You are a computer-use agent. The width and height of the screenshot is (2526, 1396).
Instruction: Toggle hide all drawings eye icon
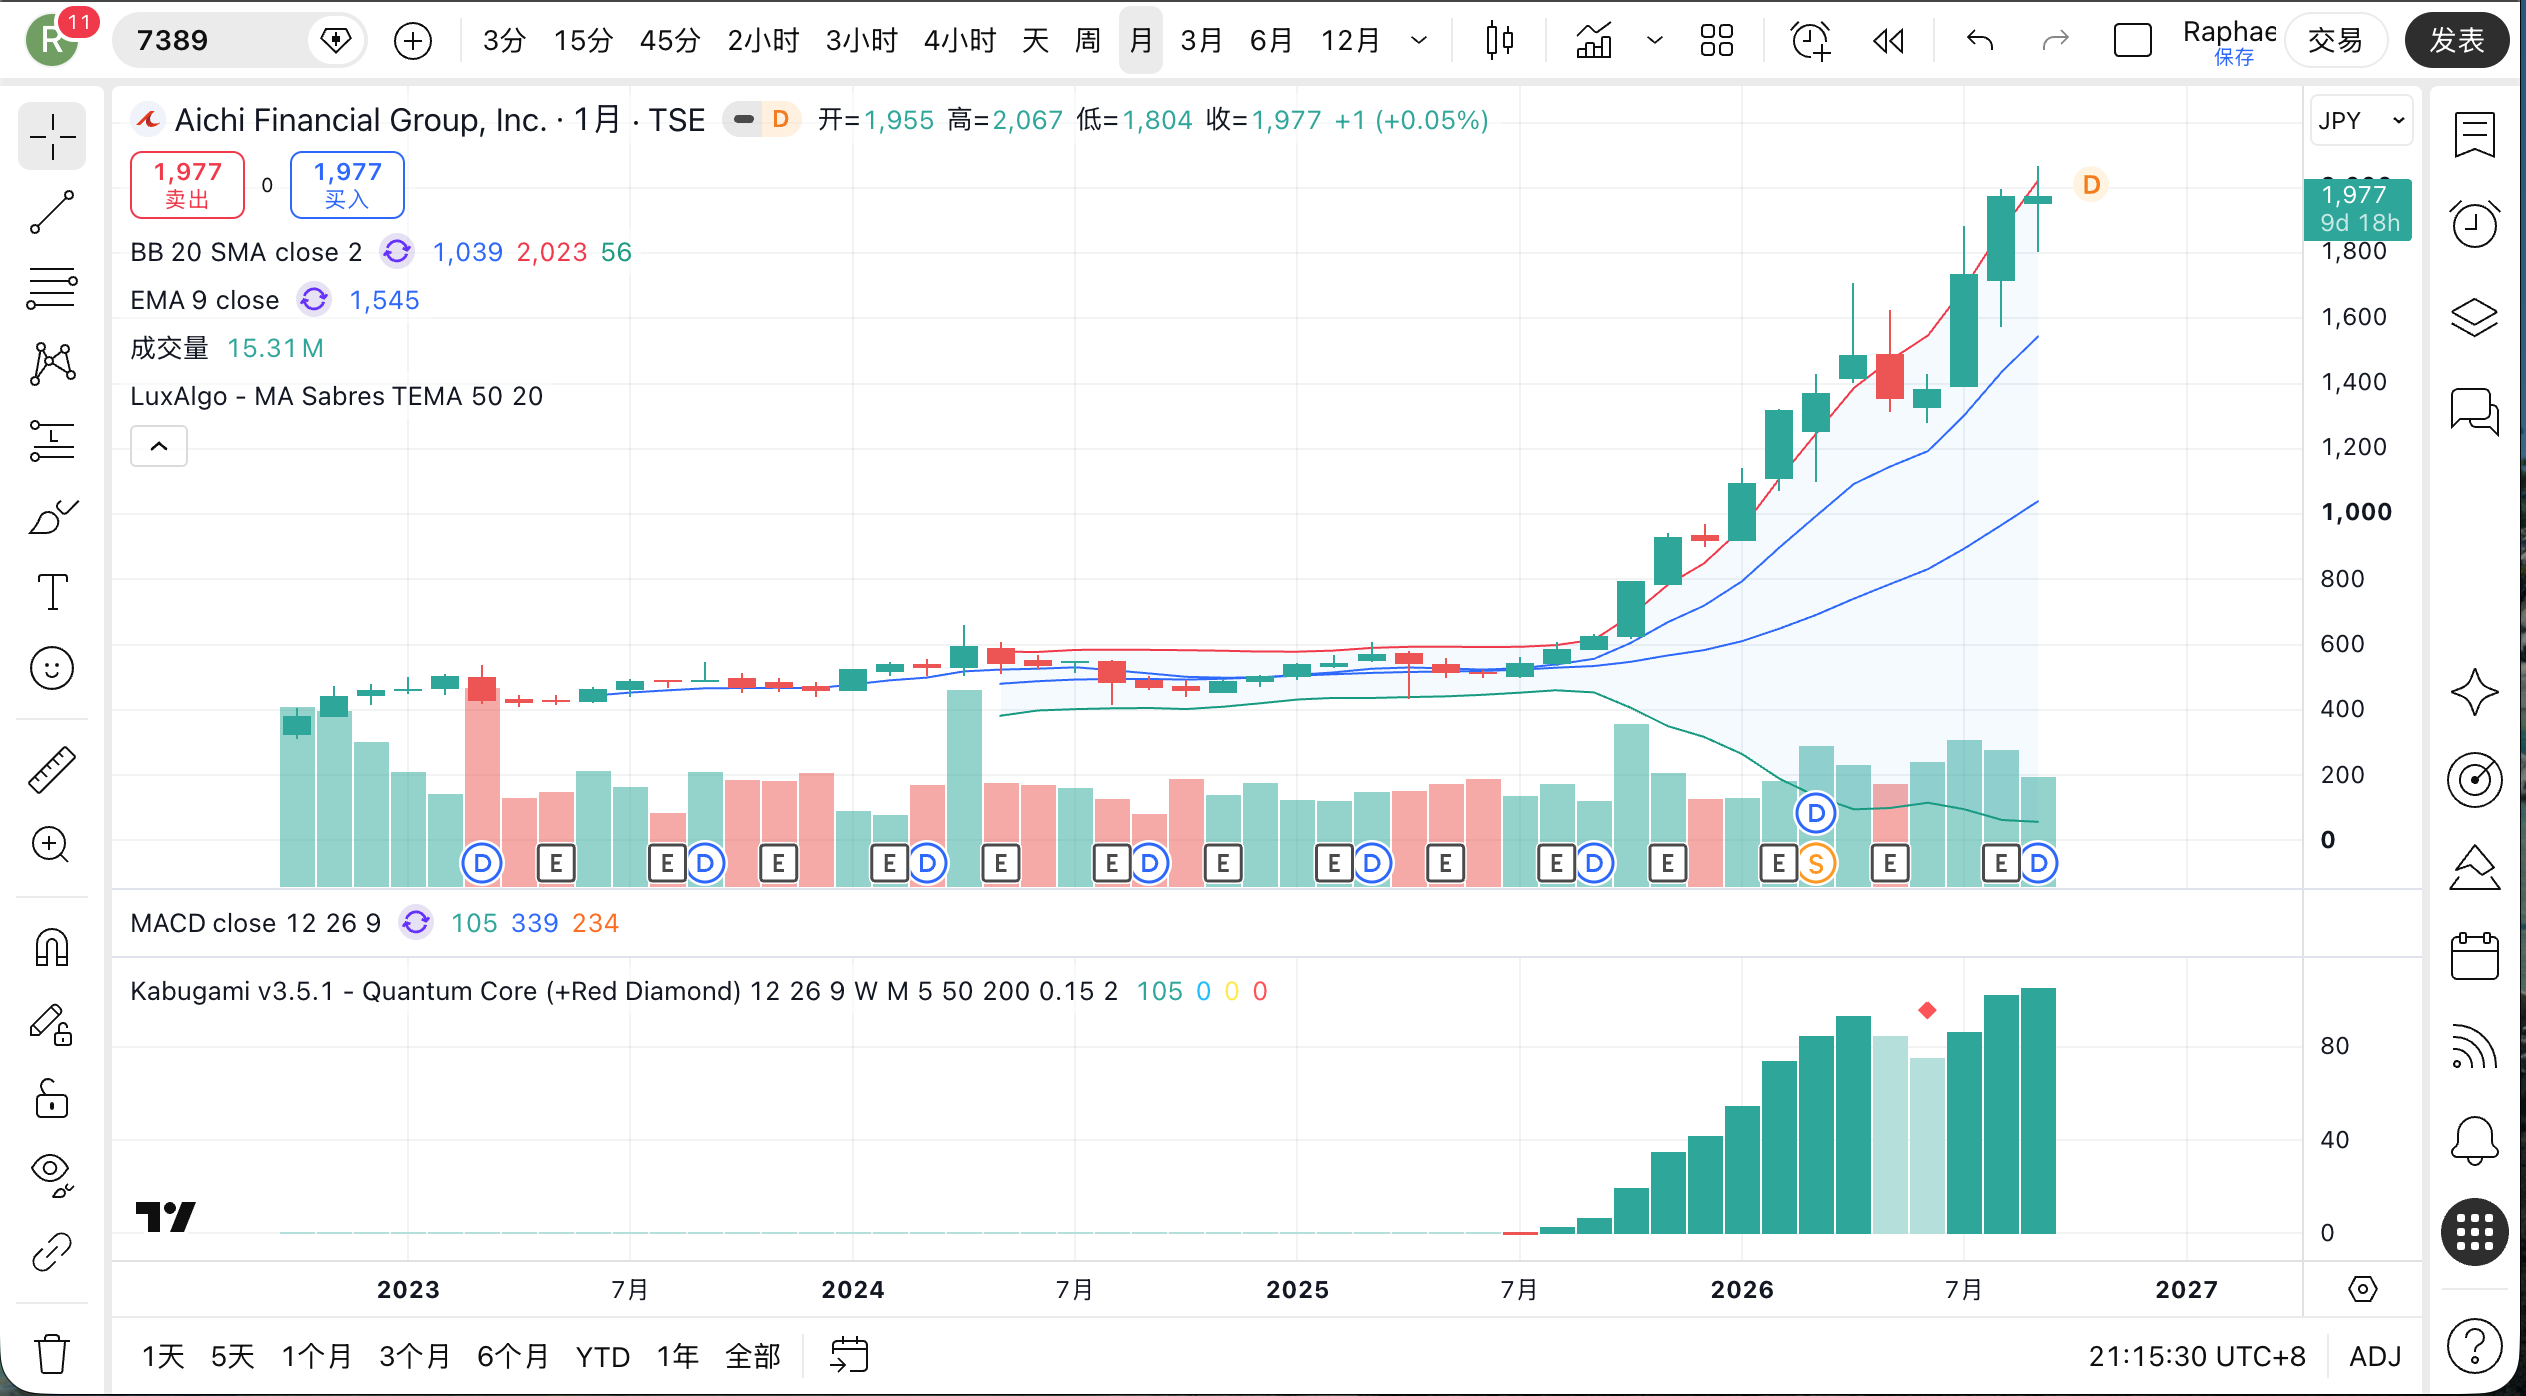coord(52,1175)
